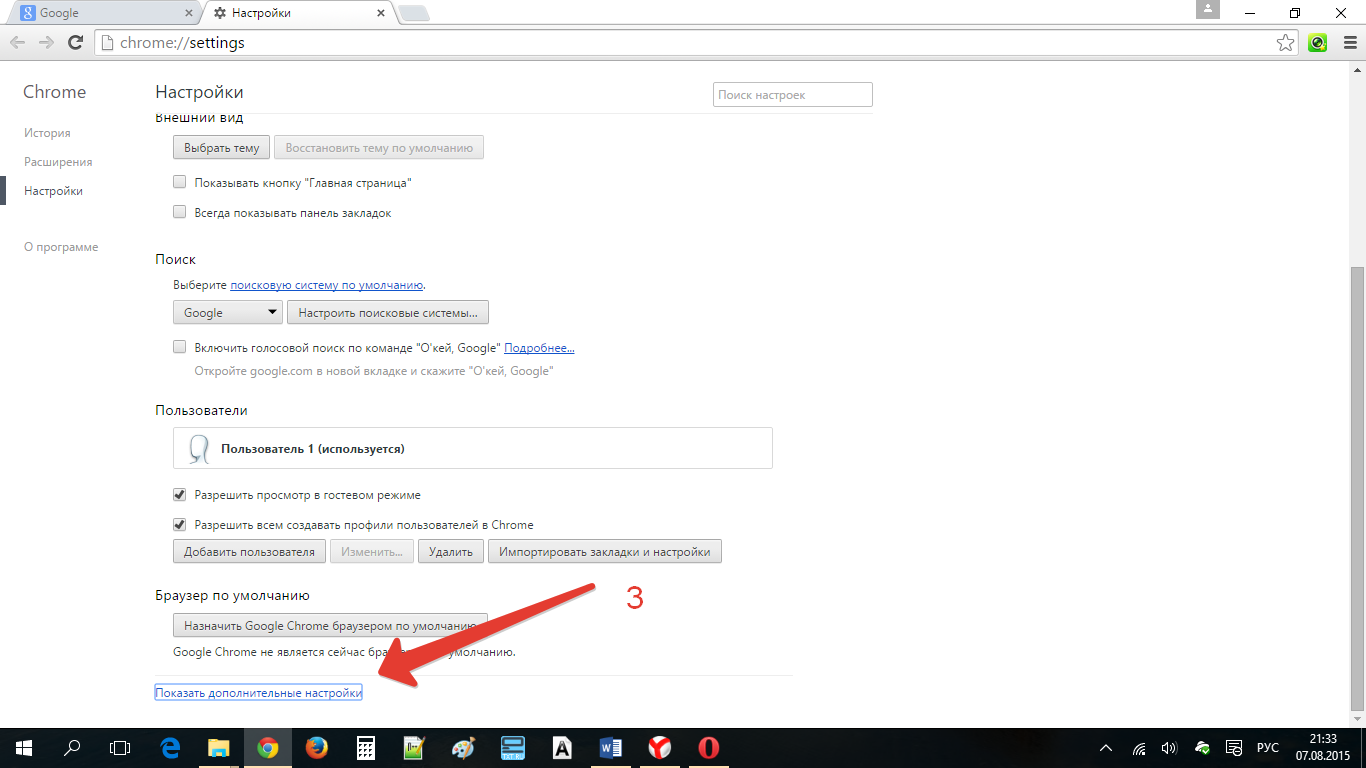Close the Настройки tab

tap(379, 13)
